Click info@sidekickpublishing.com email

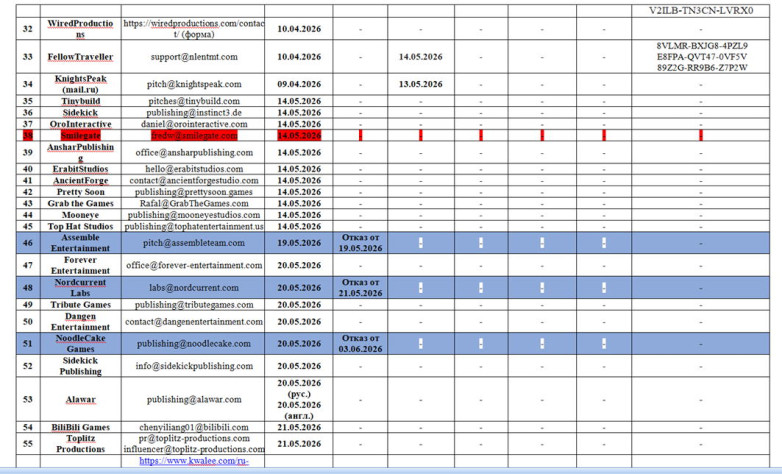coord(194,366)
